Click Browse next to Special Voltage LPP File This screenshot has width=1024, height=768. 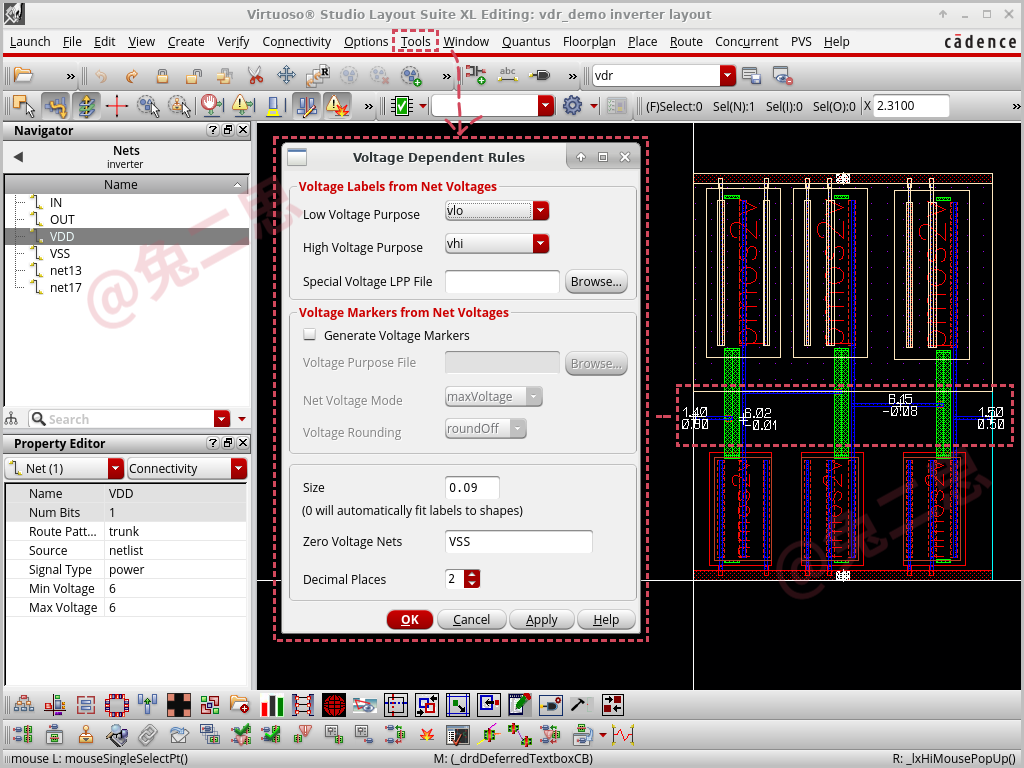click(596, 281)
